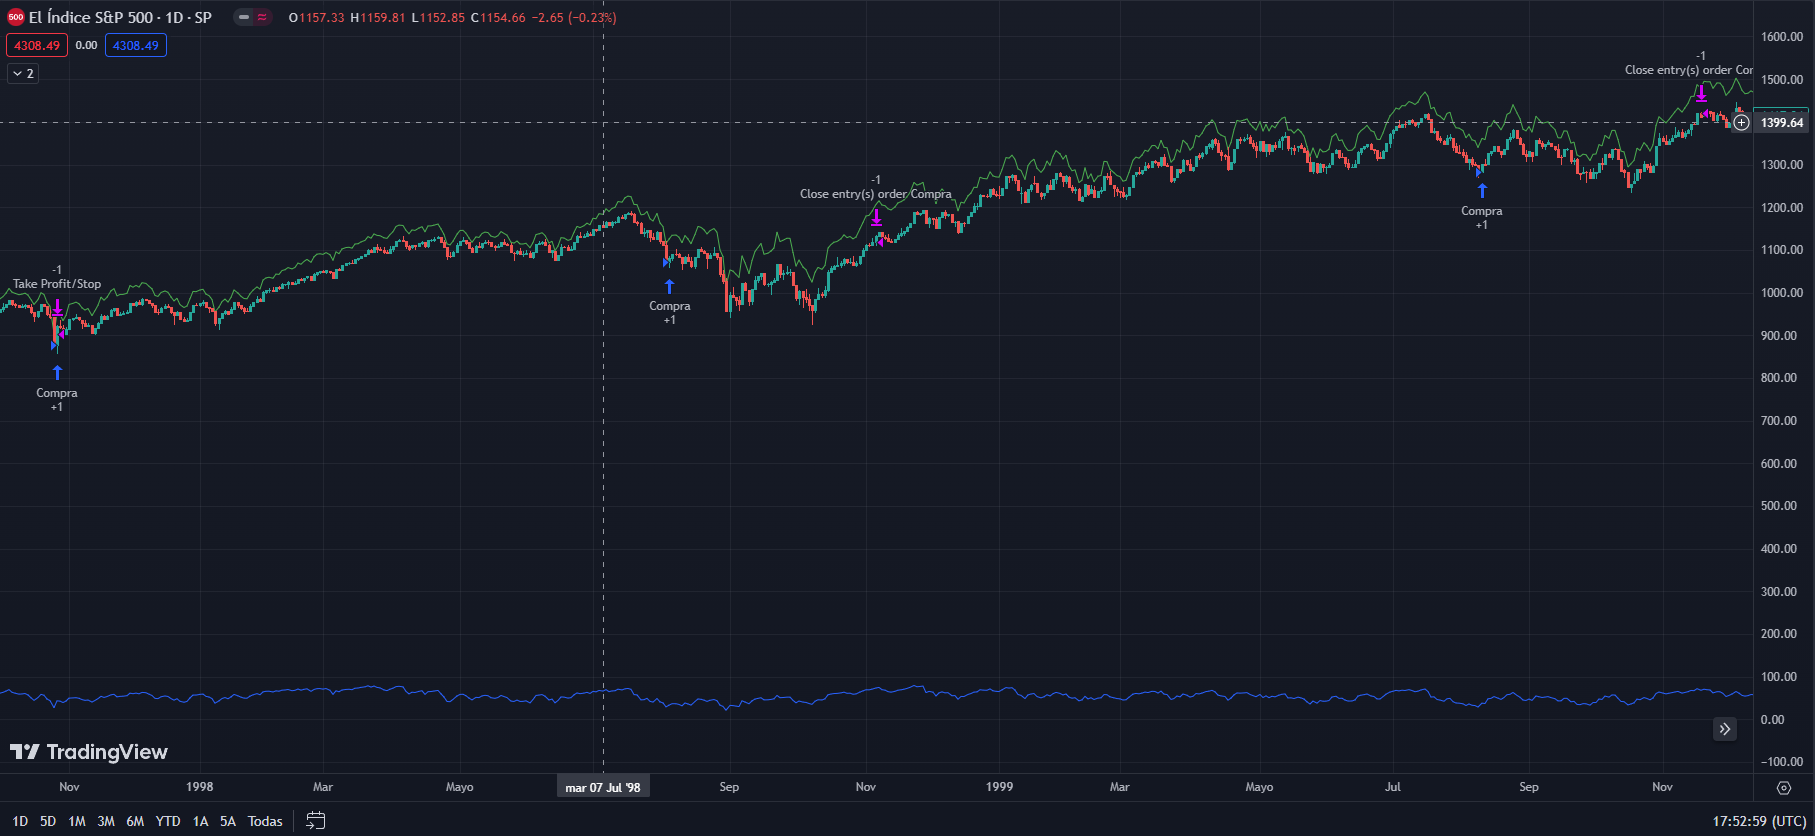This screenshot has width=1815, height=836.
Task: Open the El Índice S&P 500 symbol title
Action: (x=120, y=17)
